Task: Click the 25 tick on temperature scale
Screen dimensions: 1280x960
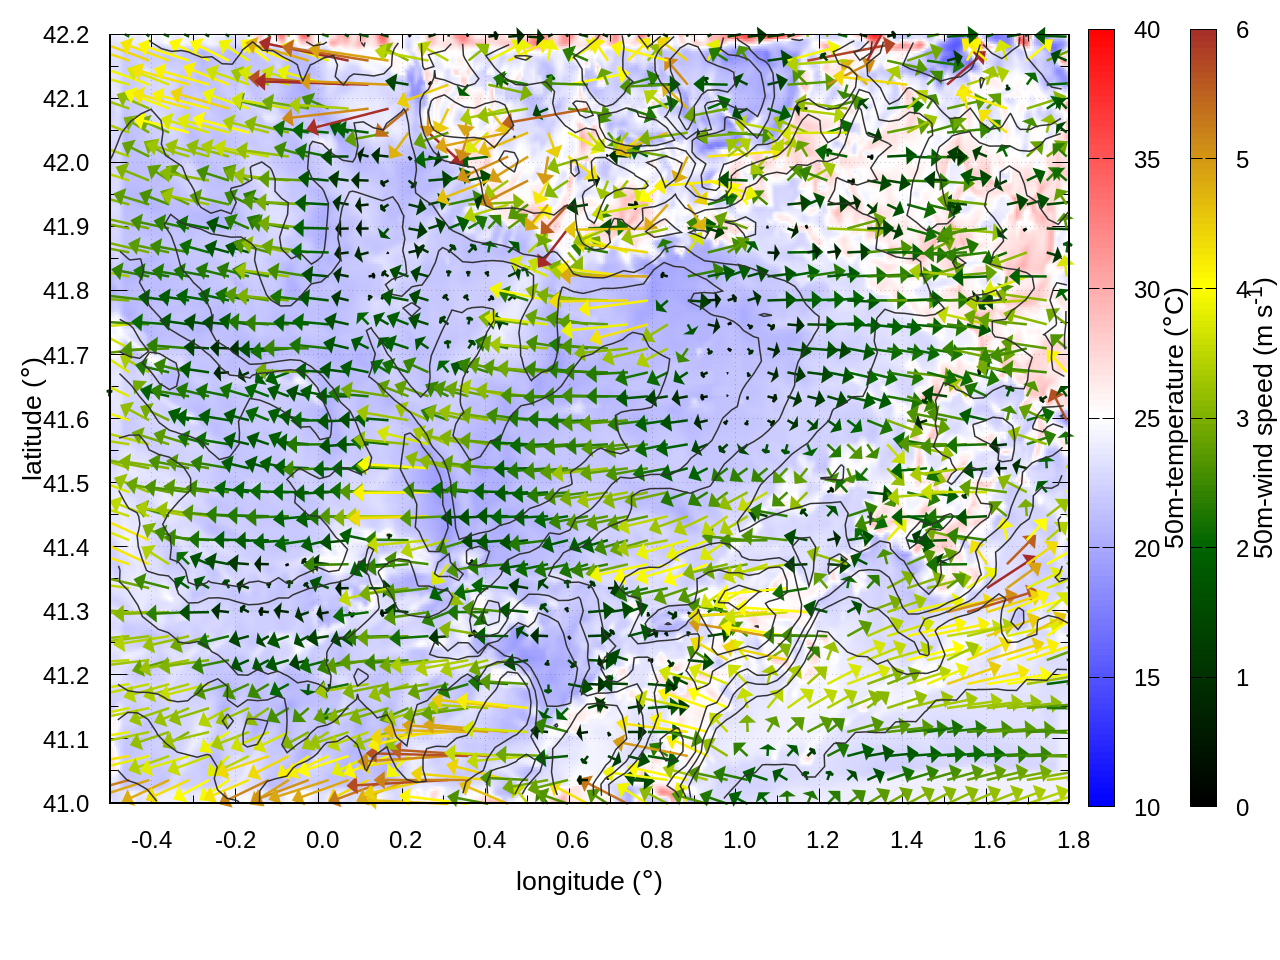Action: (x=1147, y=419)
